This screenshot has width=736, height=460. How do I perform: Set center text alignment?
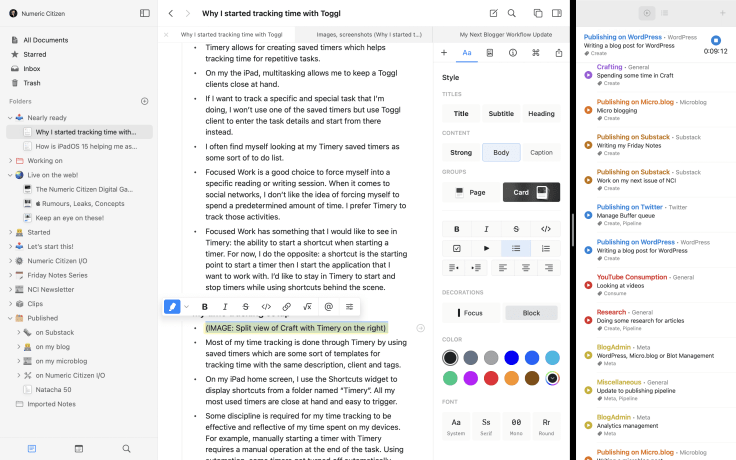[526, 268]
